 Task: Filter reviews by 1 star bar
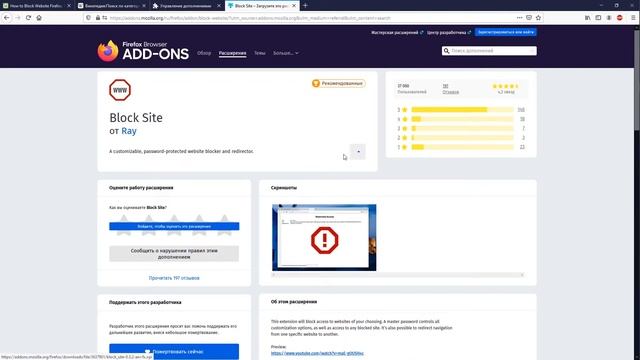click(461, 147)
